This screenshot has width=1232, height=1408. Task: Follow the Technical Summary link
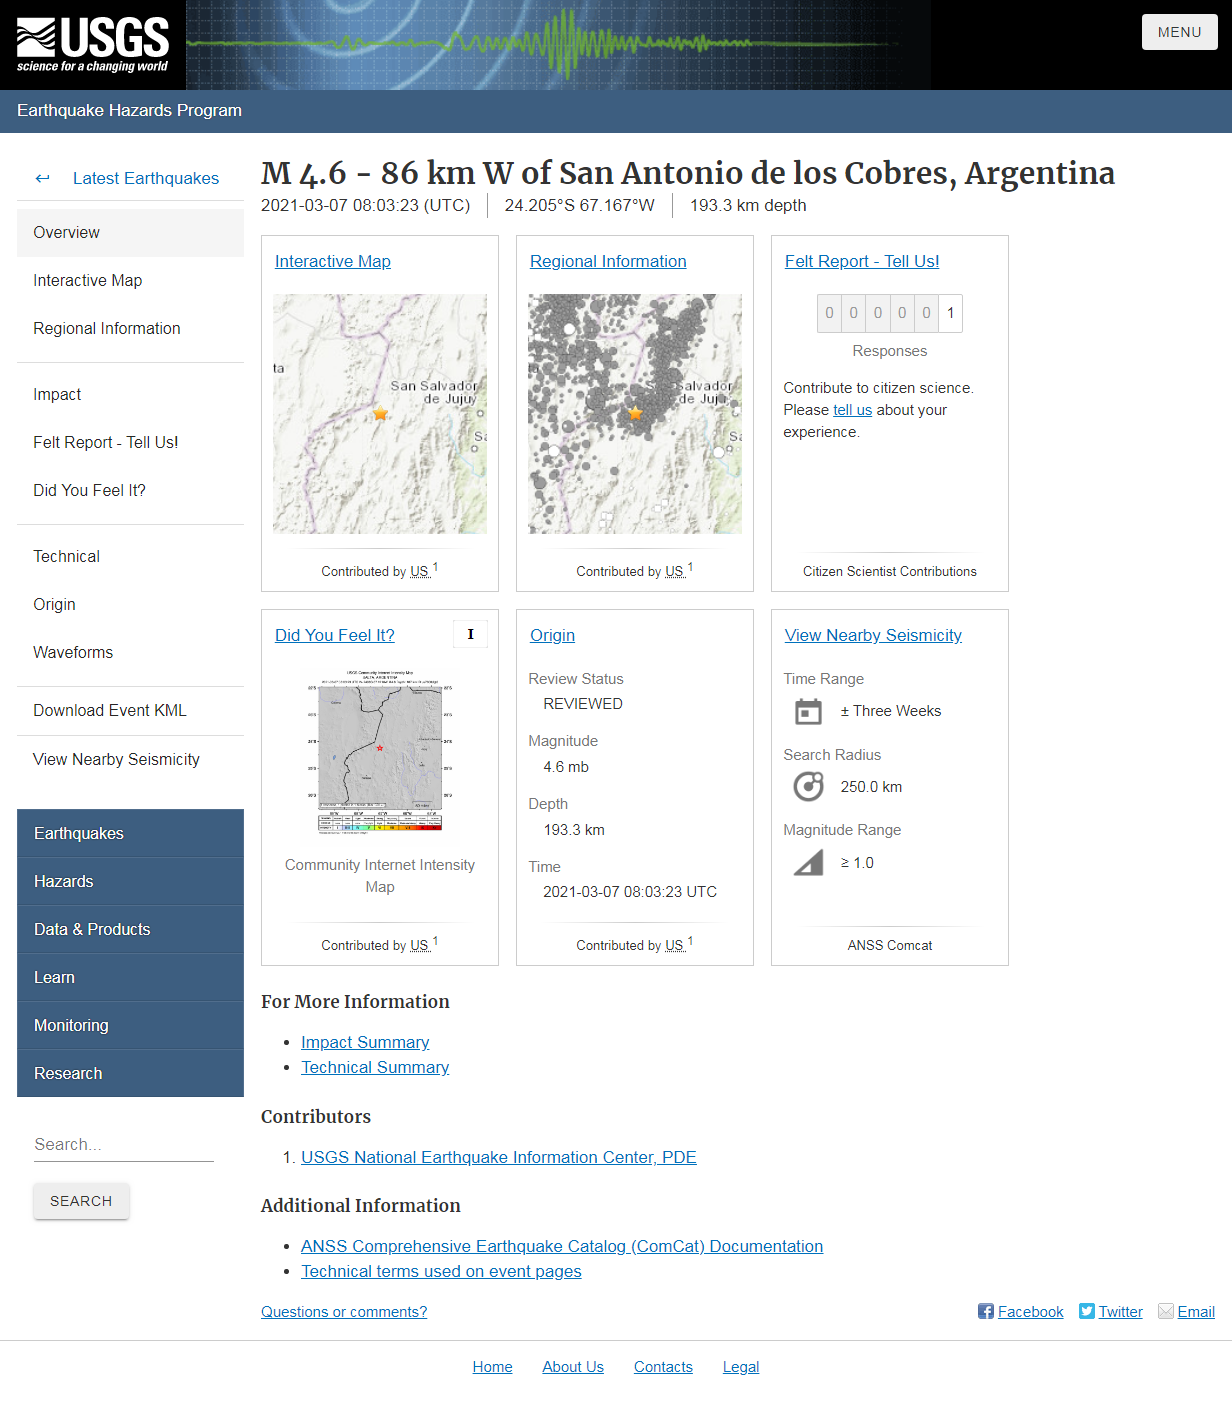[374, 1067]
